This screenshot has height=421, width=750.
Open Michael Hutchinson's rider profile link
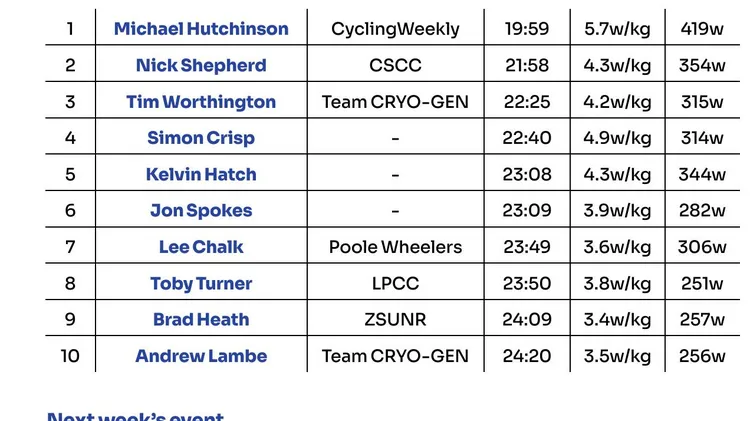(x=201, y=29)
